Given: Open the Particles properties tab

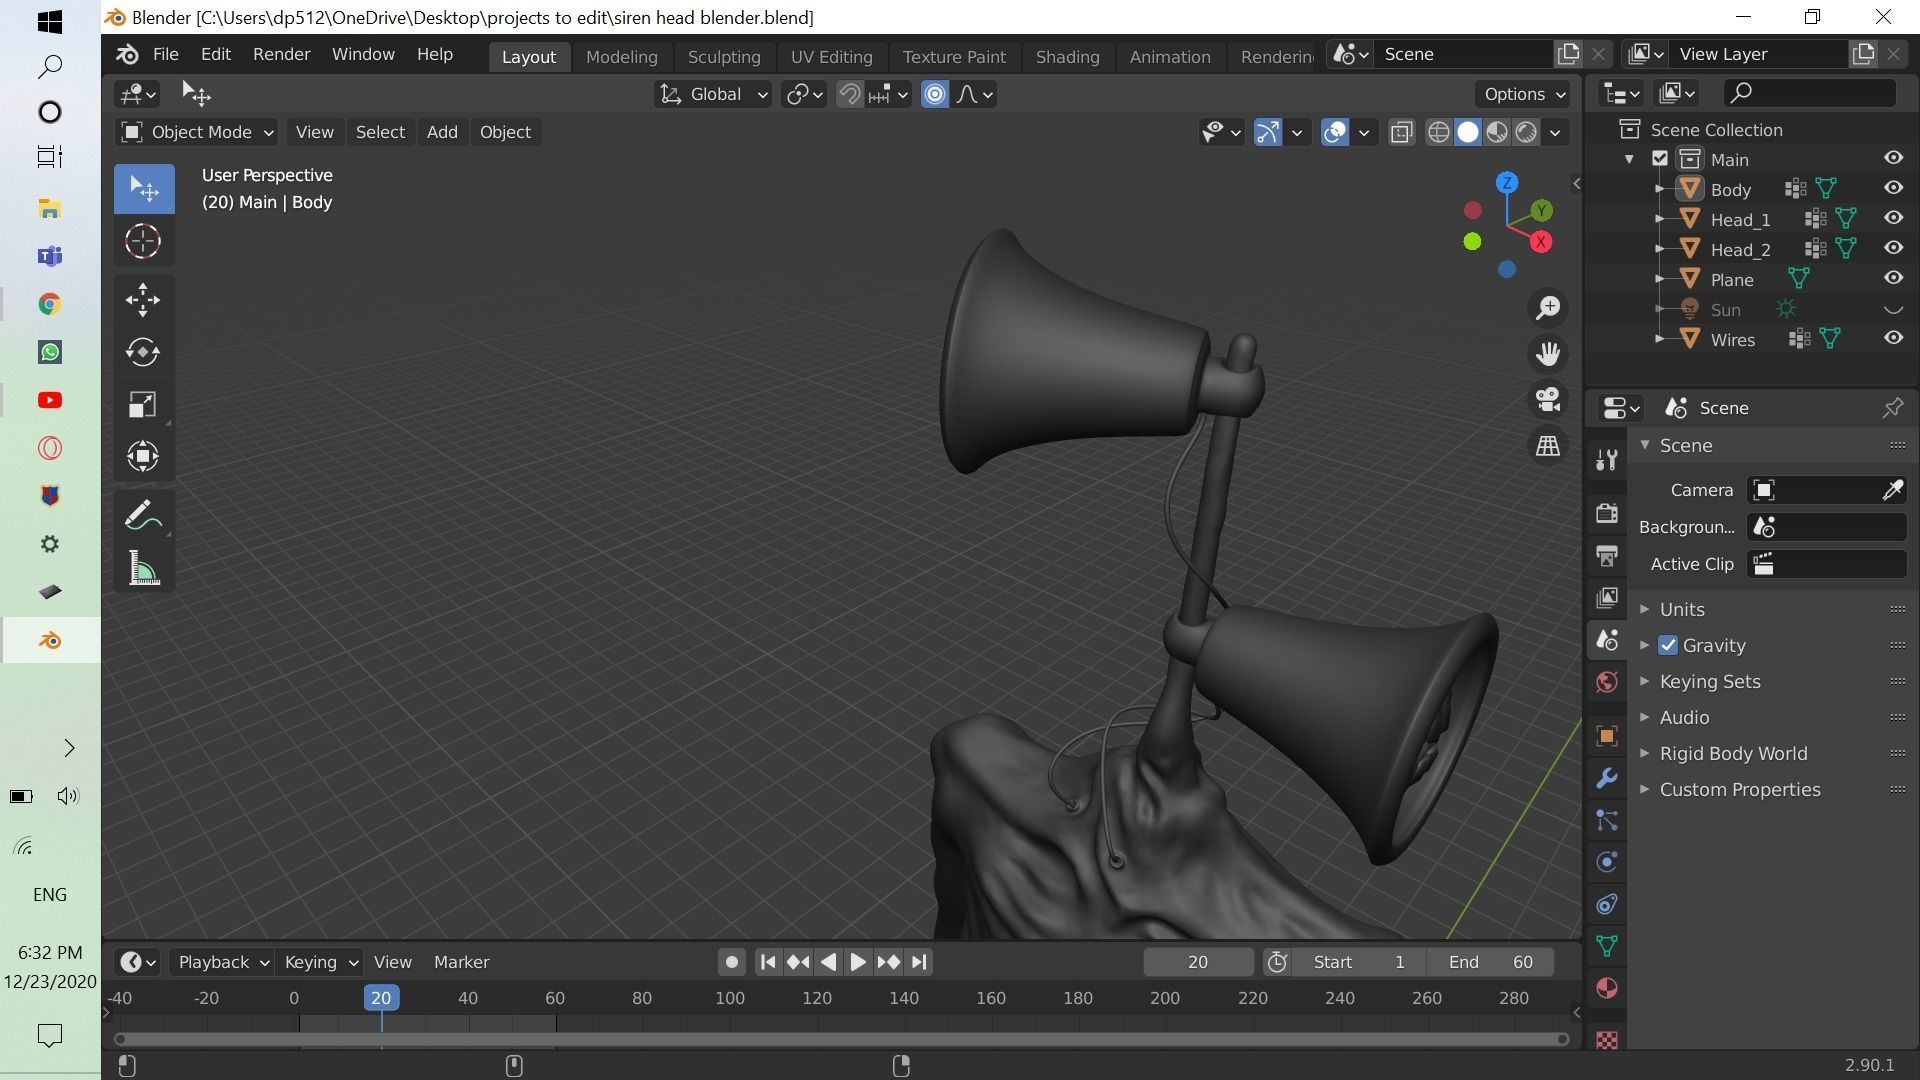Looking at the screenshot, I should 1607,820.
